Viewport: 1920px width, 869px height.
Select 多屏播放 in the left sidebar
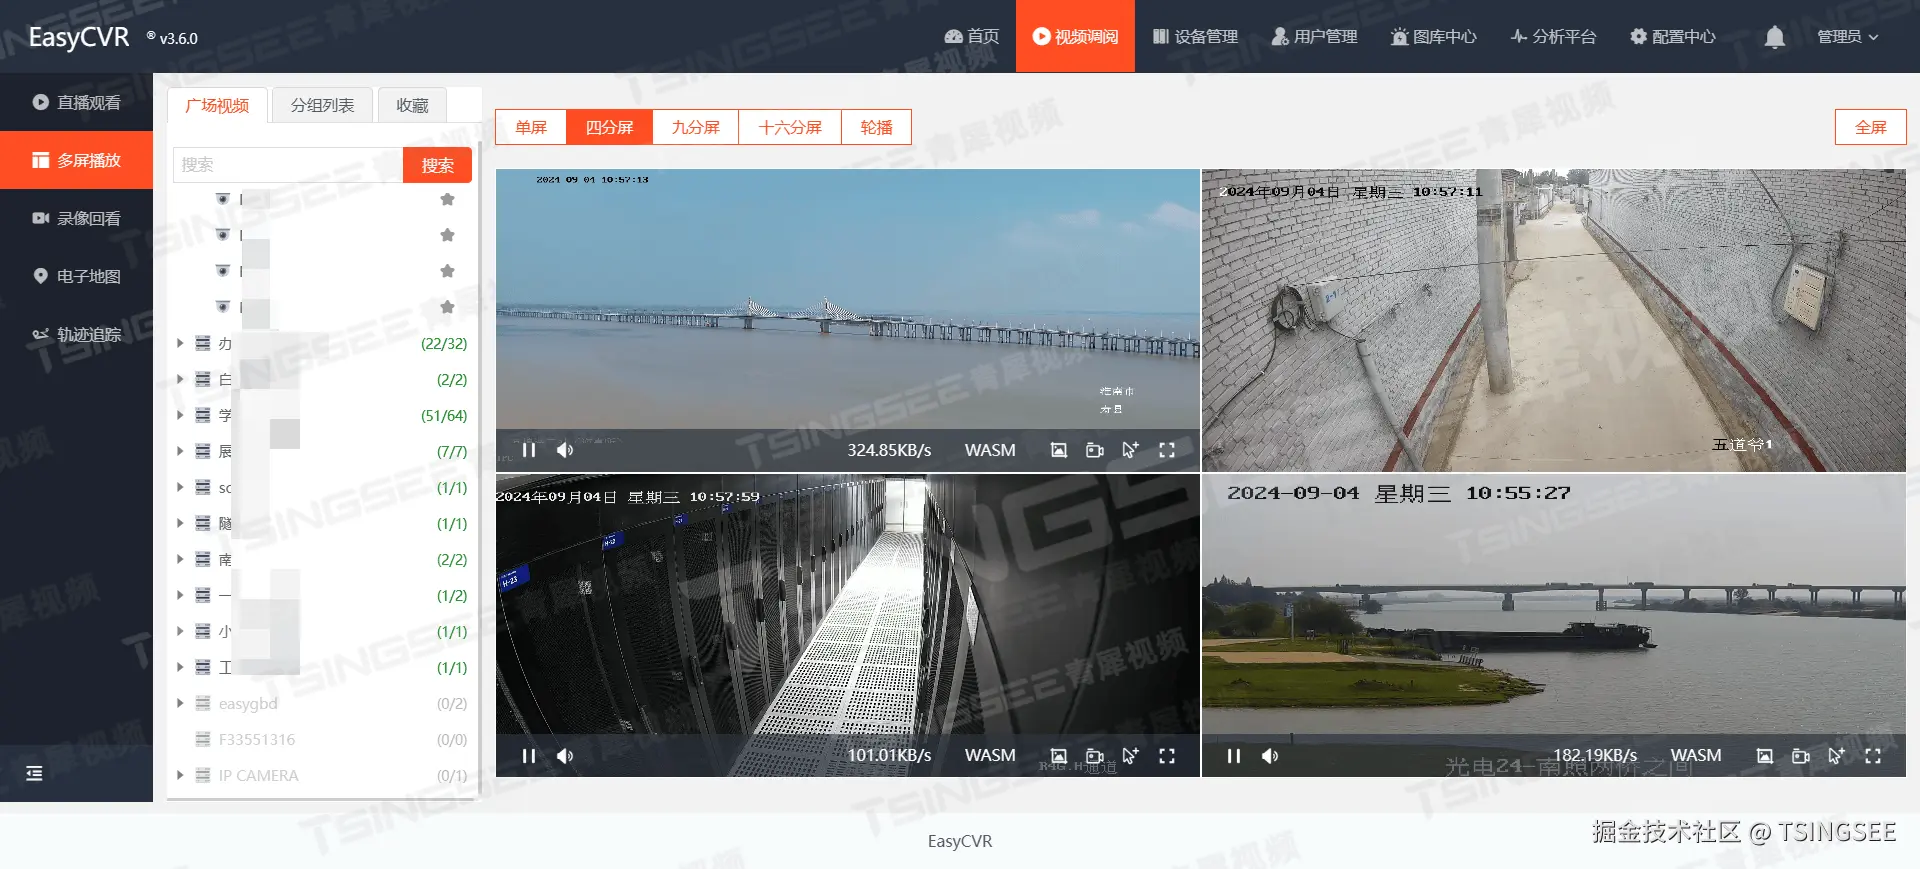pyautogui.click(x=76, y=160)
